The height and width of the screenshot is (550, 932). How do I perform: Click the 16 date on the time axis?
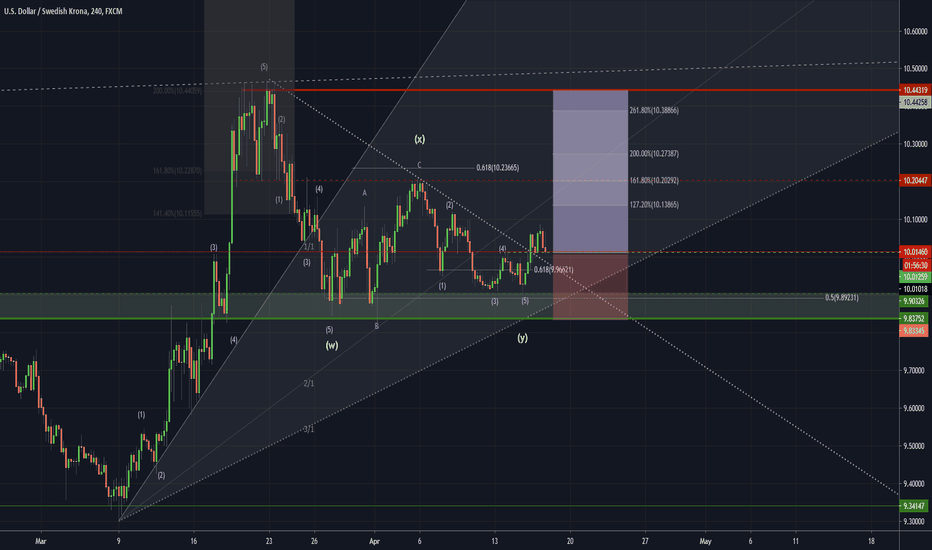click(x=193, y=542)
